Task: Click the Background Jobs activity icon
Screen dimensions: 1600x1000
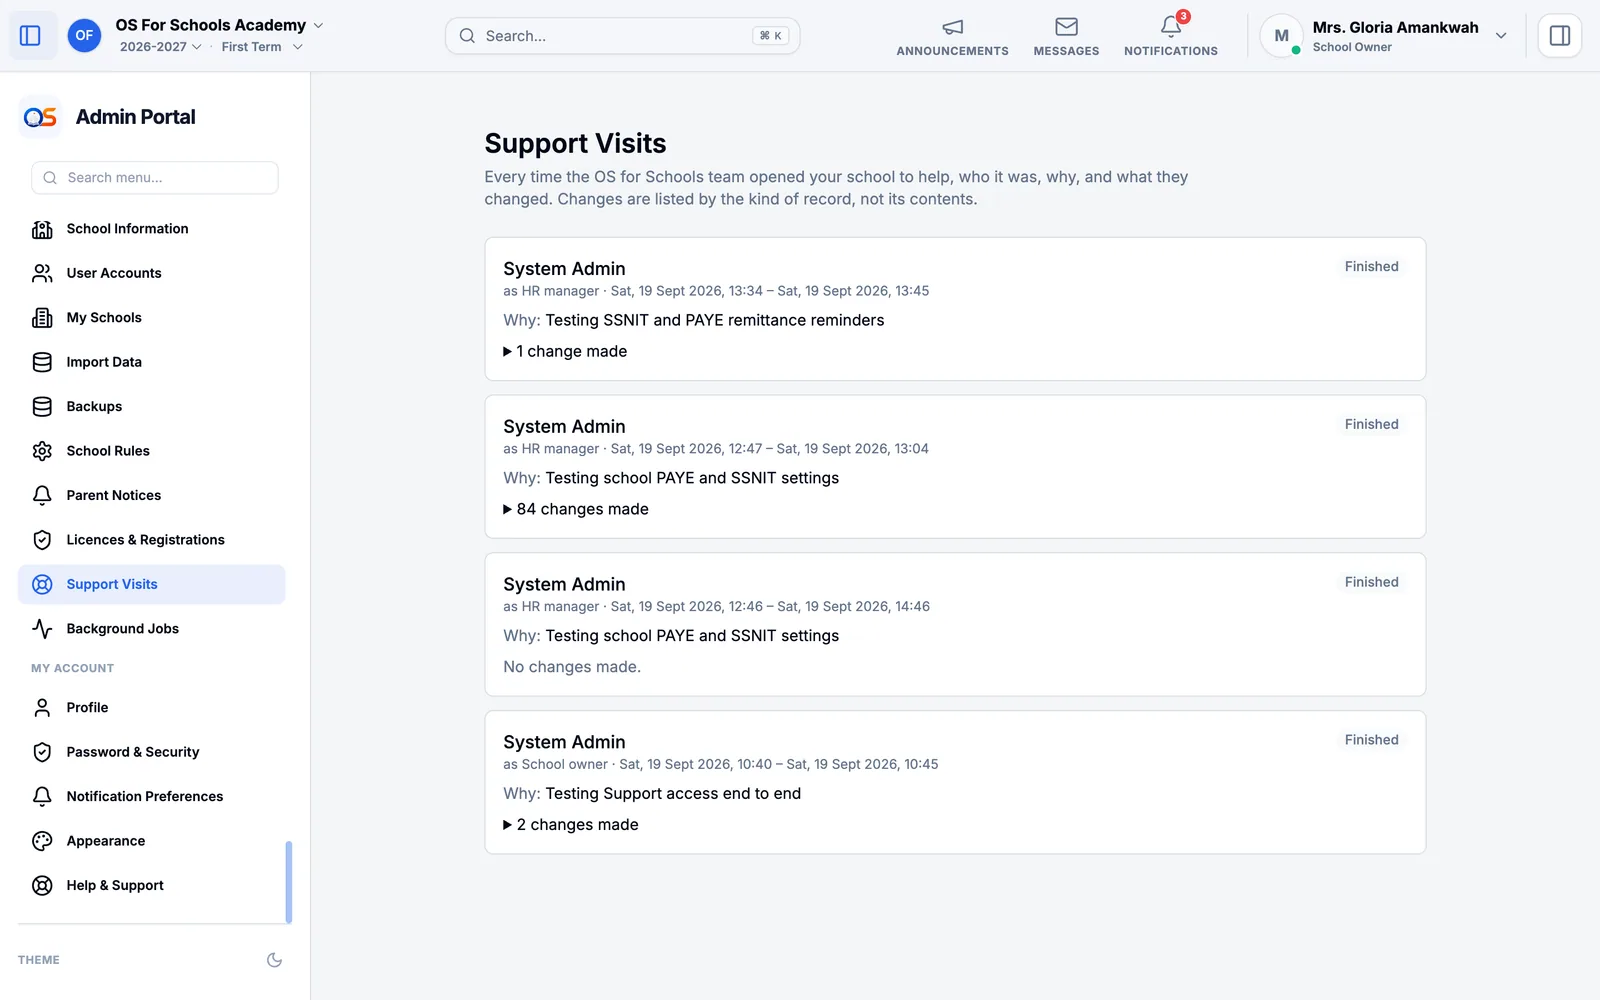Action: (x=42, y=629)
